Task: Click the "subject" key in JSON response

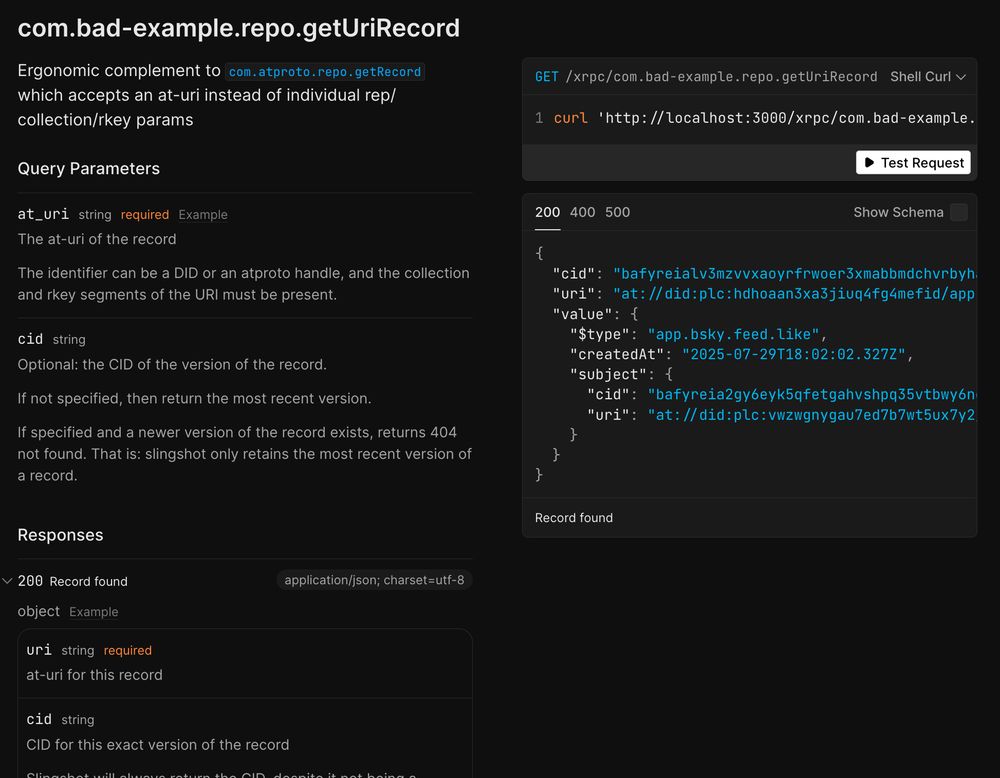Action: point(608,374)
